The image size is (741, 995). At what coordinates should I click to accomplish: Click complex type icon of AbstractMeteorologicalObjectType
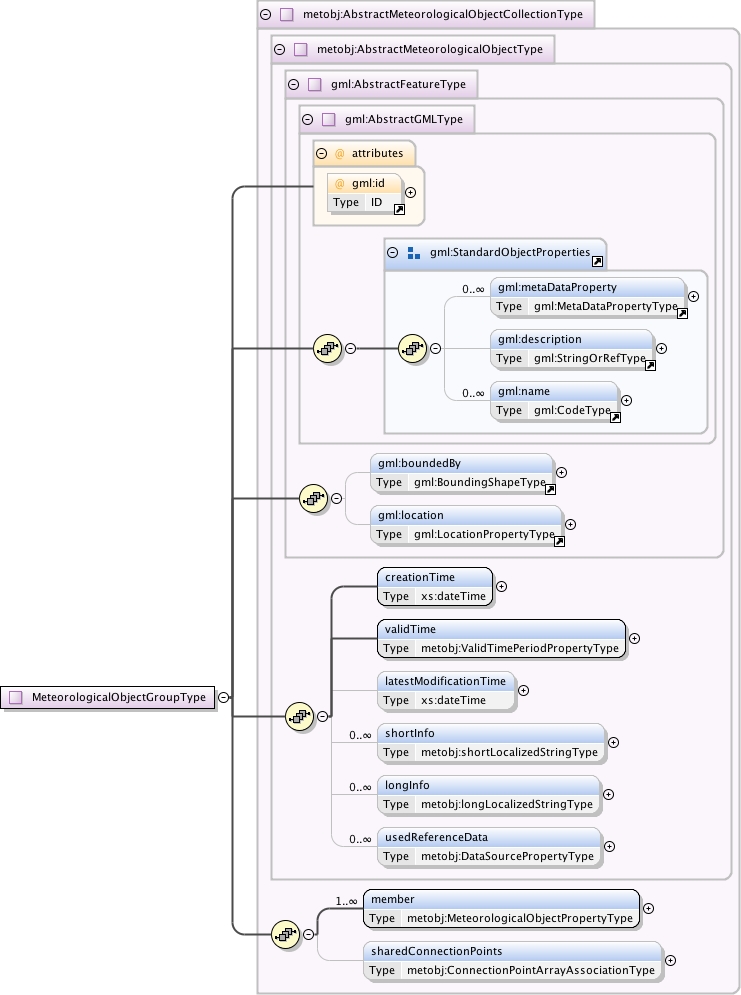[x=301, y=49]
